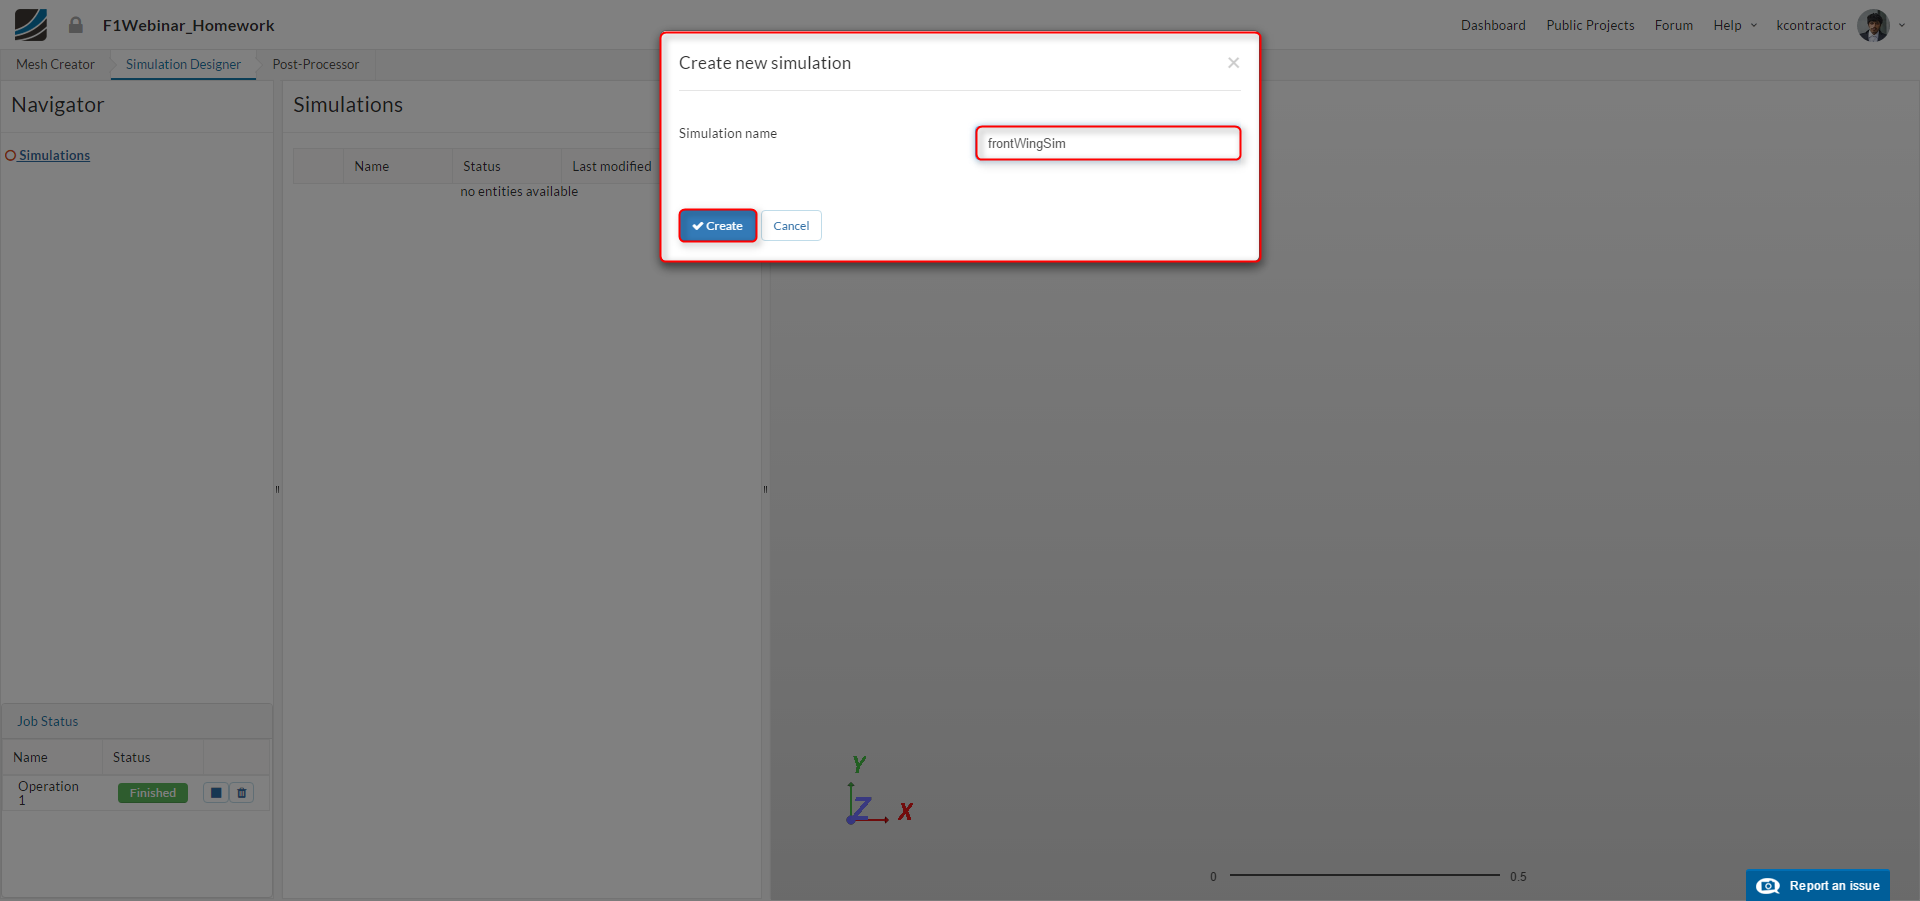Click the F1Webinar_Homework project title

(188, 25)
